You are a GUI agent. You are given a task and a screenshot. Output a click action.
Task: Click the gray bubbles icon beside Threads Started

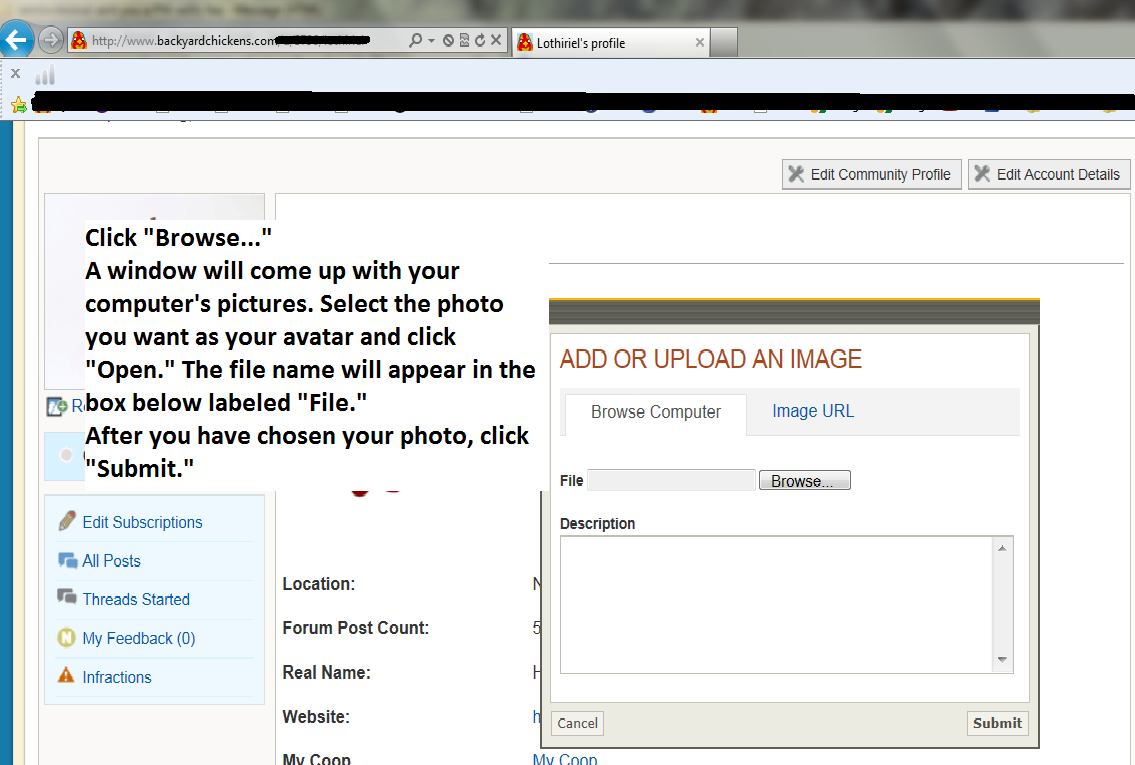tap(67, 598)
